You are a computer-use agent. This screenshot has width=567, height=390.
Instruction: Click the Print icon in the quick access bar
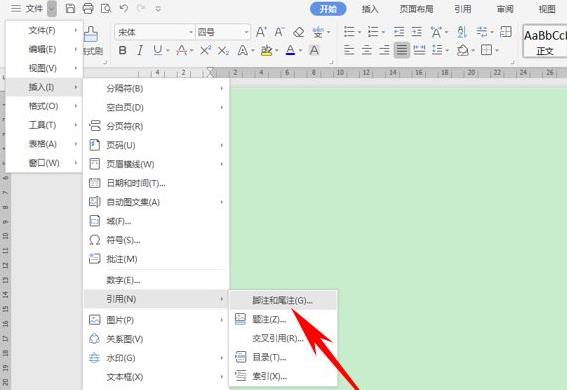pos(88,8)
